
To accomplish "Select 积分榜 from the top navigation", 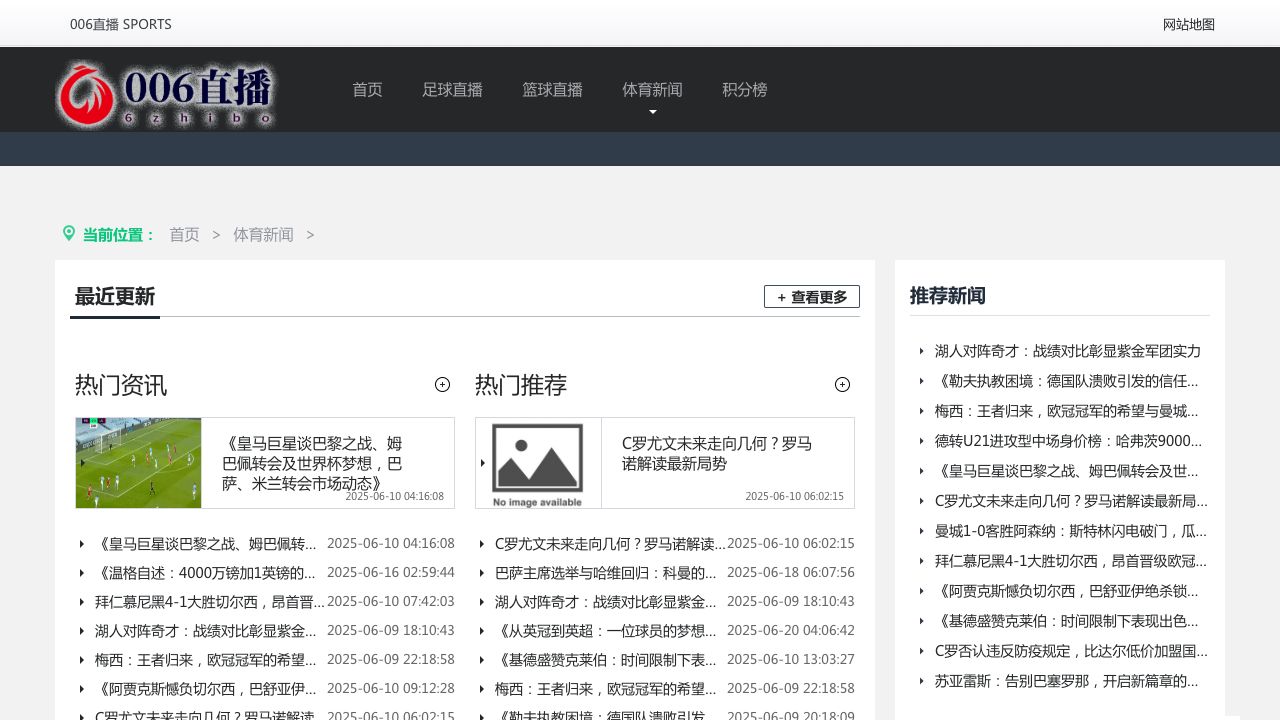I will click(x=744, y=90).
